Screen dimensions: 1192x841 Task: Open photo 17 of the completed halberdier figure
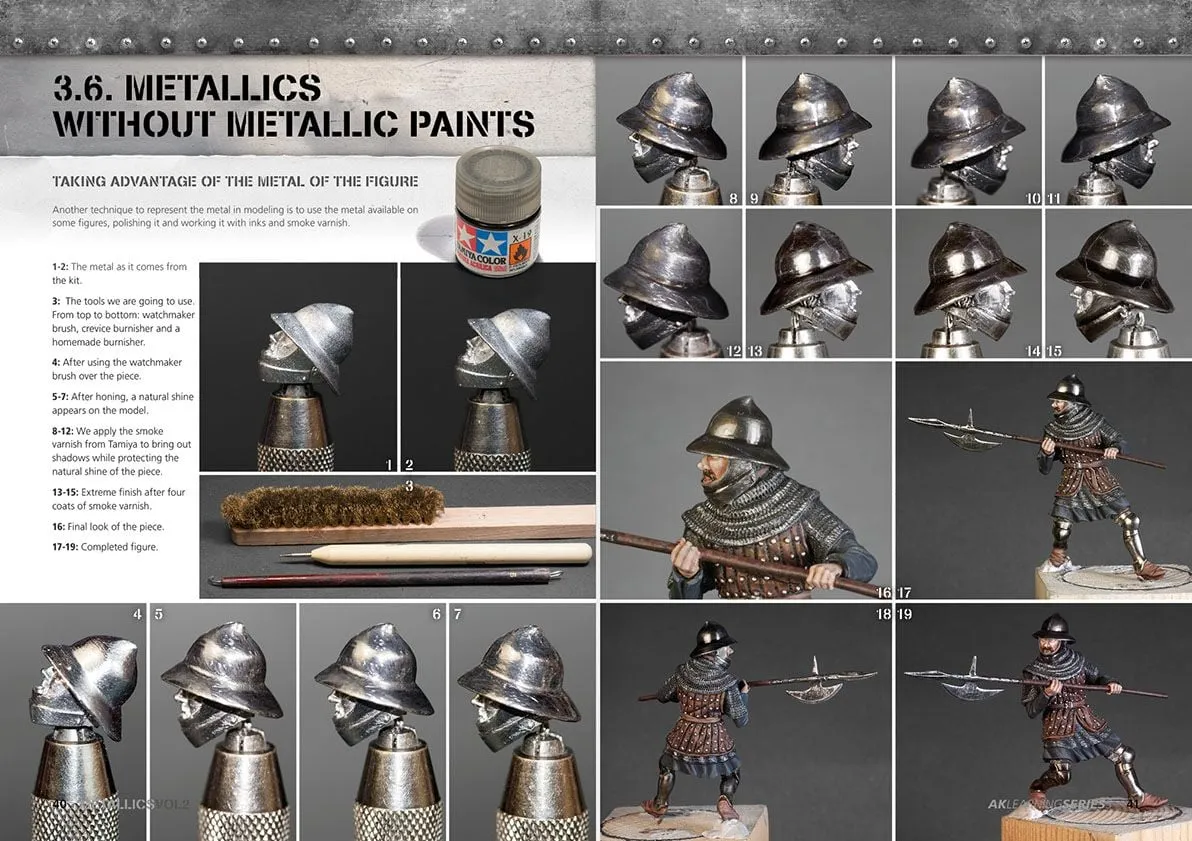point(1043,480)
